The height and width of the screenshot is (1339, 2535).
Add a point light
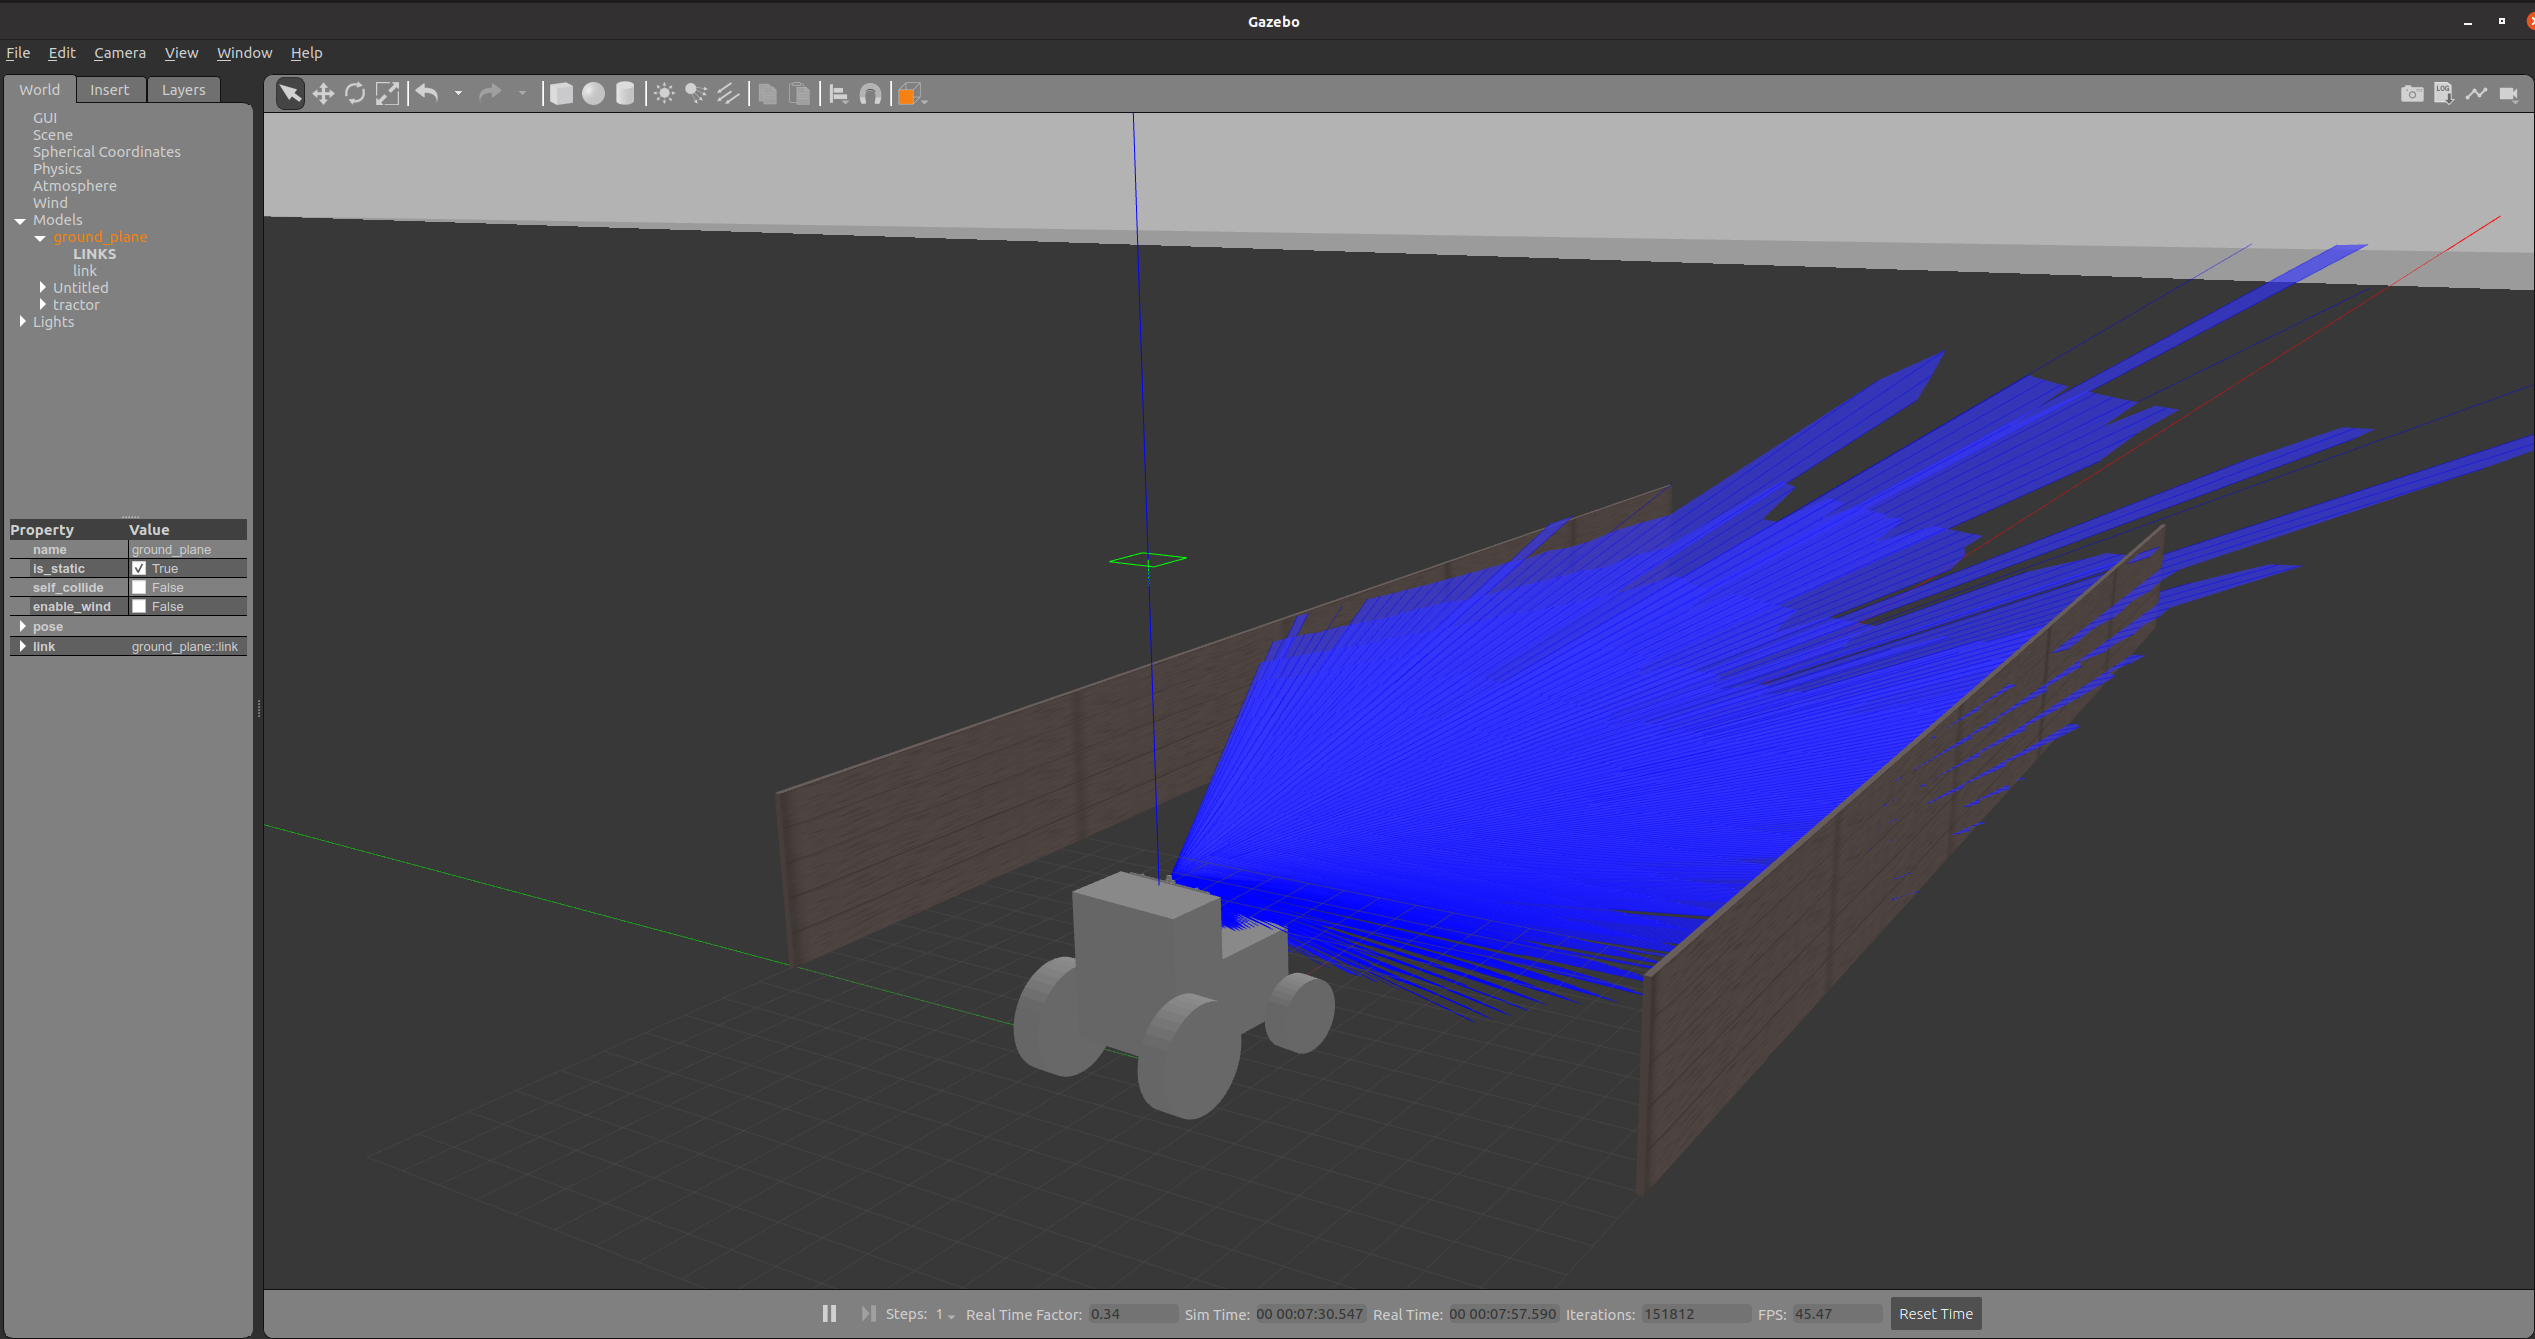tap(664, 94)
